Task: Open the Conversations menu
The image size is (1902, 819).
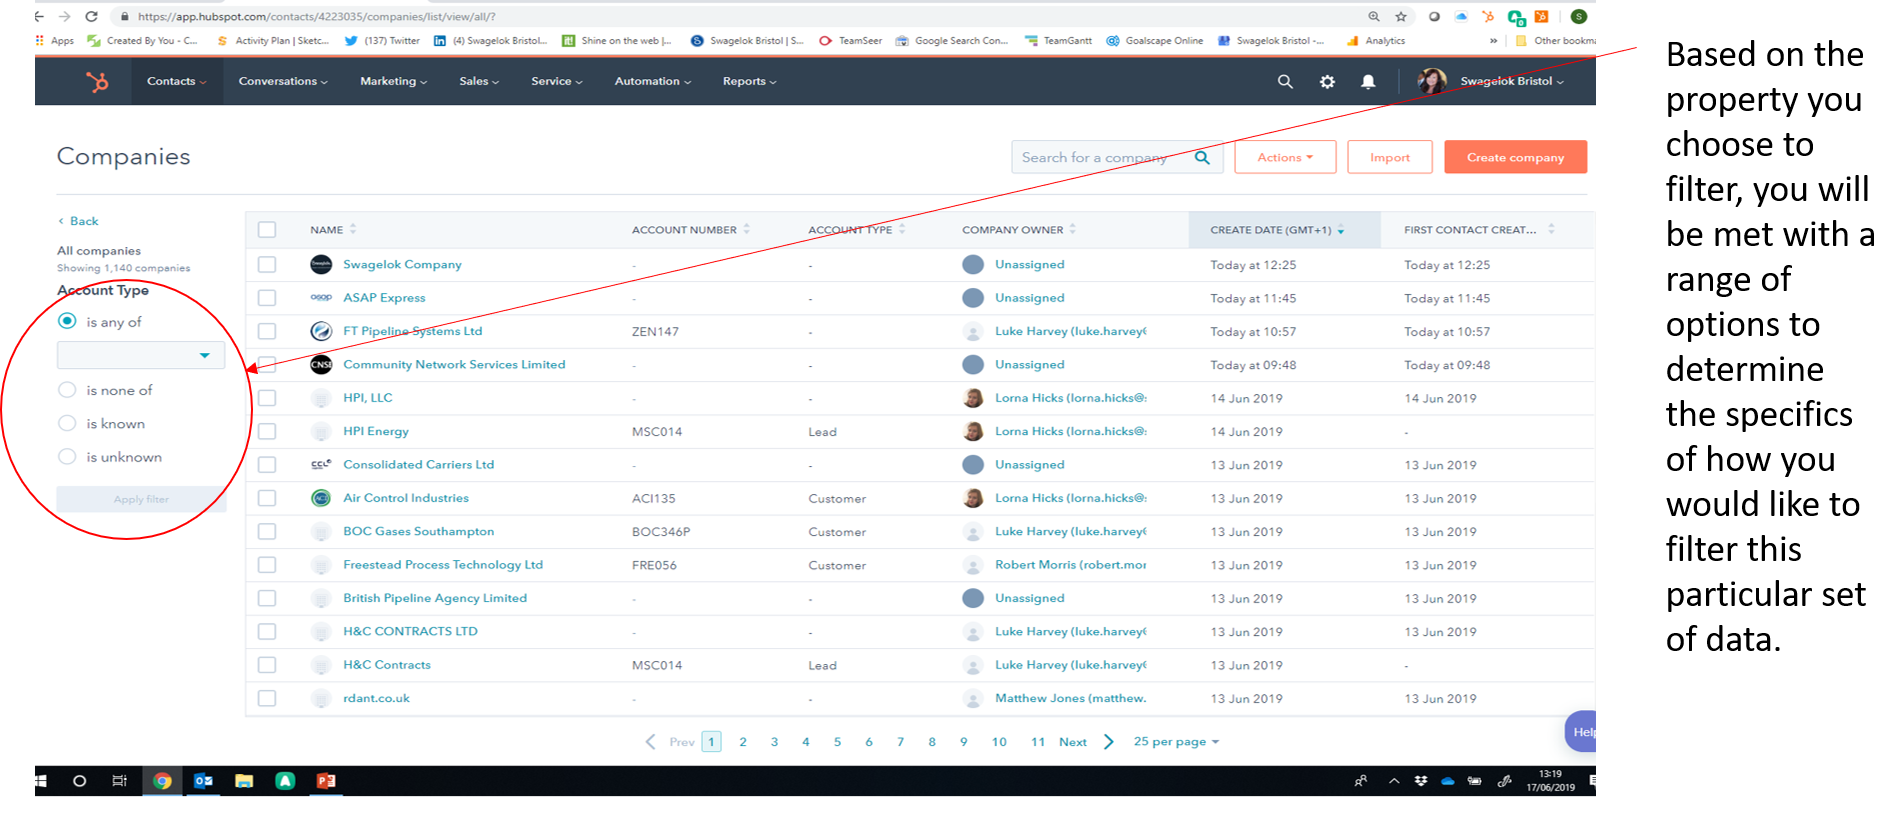Action: 283,82
